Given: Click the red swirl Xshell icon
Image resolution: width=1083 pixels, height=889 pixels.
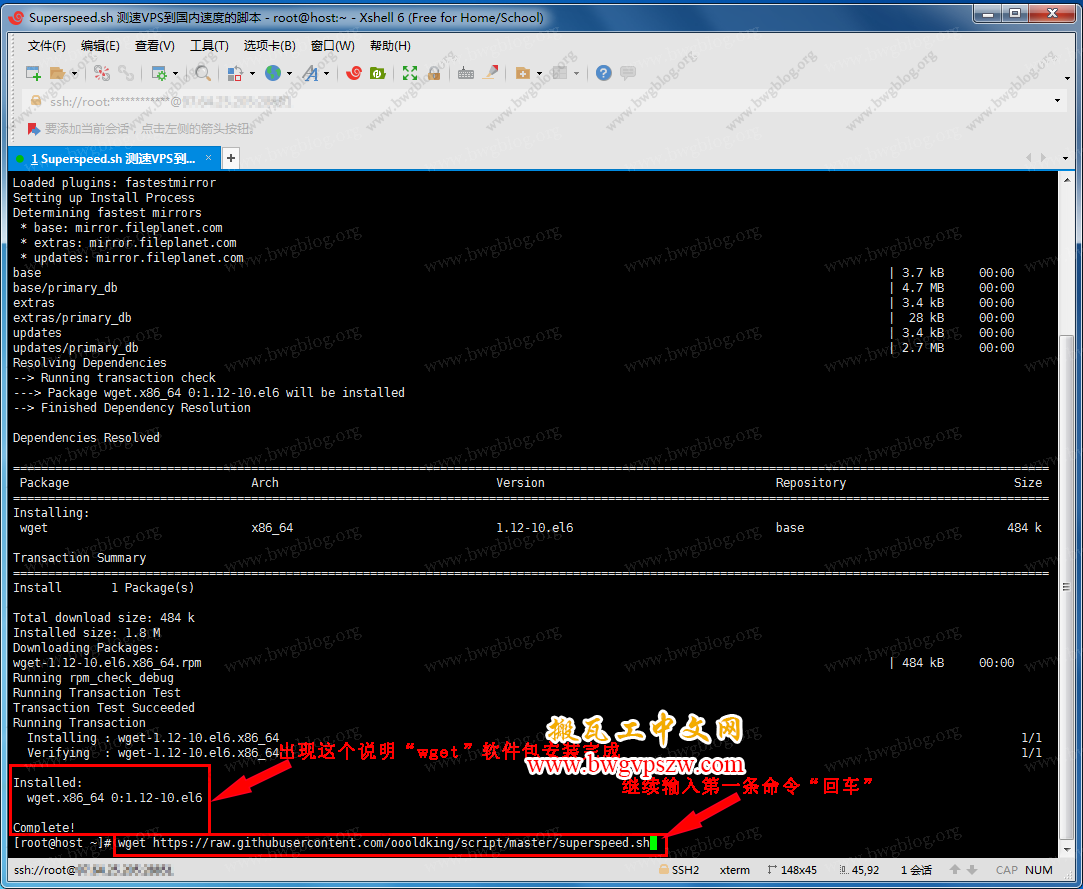Looking at the screenshot, I should 354,73.
